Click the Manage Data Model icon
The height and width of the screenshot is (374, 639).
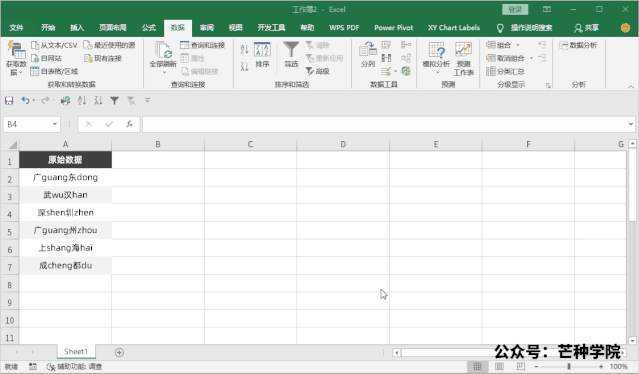pos(406,71)
